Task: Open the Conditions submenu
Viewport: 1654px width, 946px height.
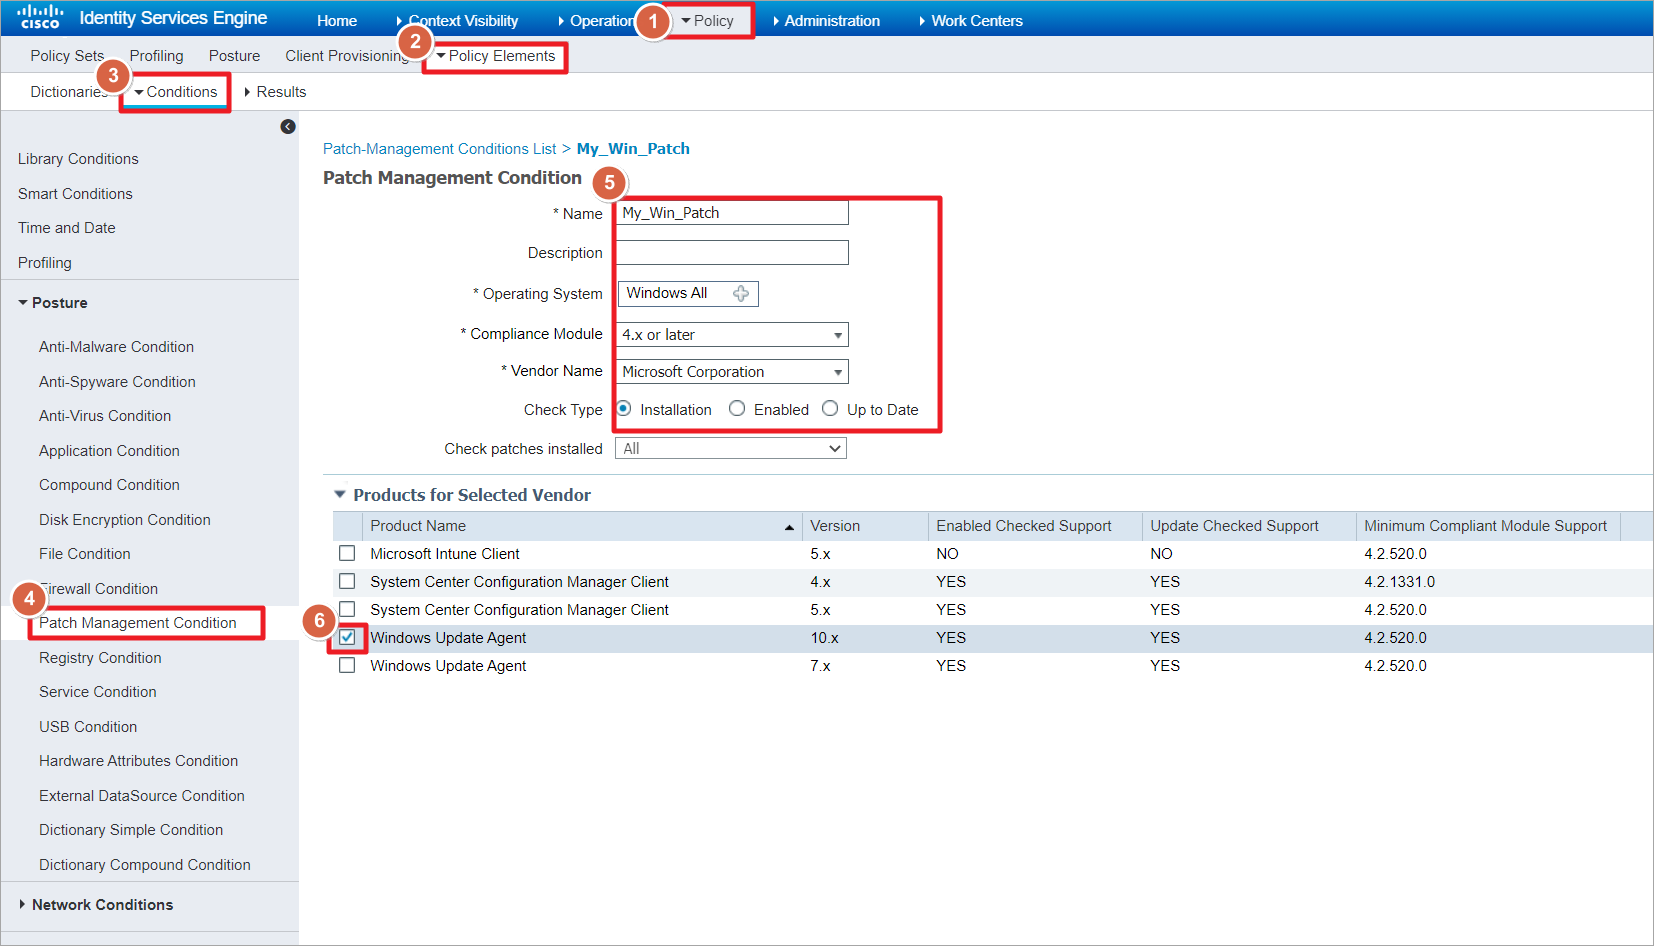Action: 176,92
